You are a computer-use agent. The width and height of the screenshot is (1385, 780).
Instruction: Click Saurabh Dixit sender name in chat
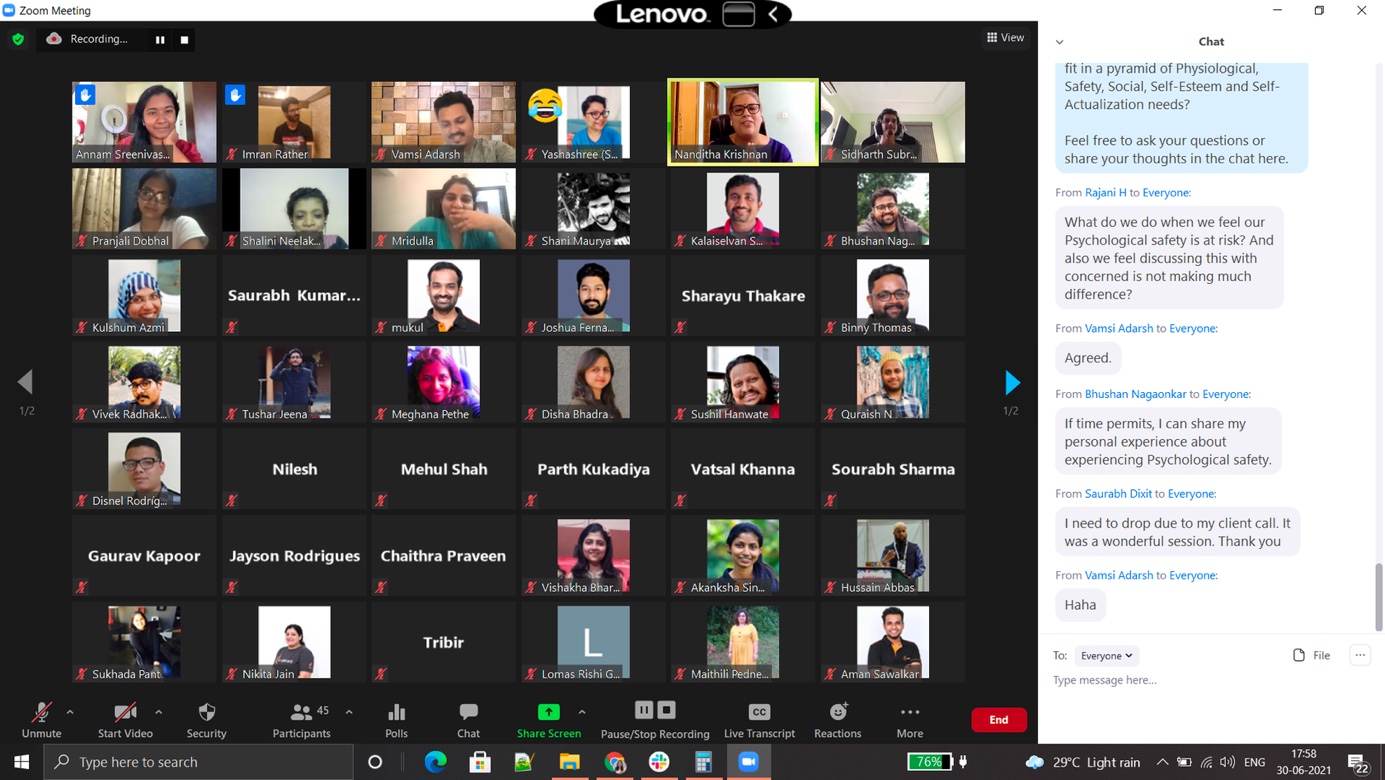pyautogui.click(x=1118, y=494)
